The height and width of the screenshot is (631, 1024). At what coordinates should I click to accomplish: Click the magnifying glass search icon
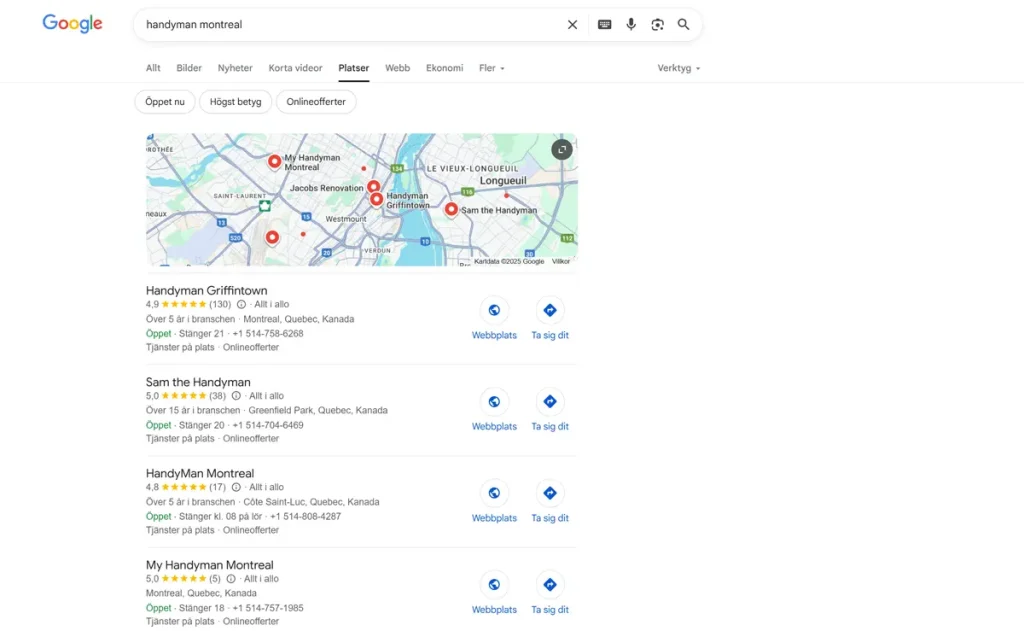pos(684,25)
